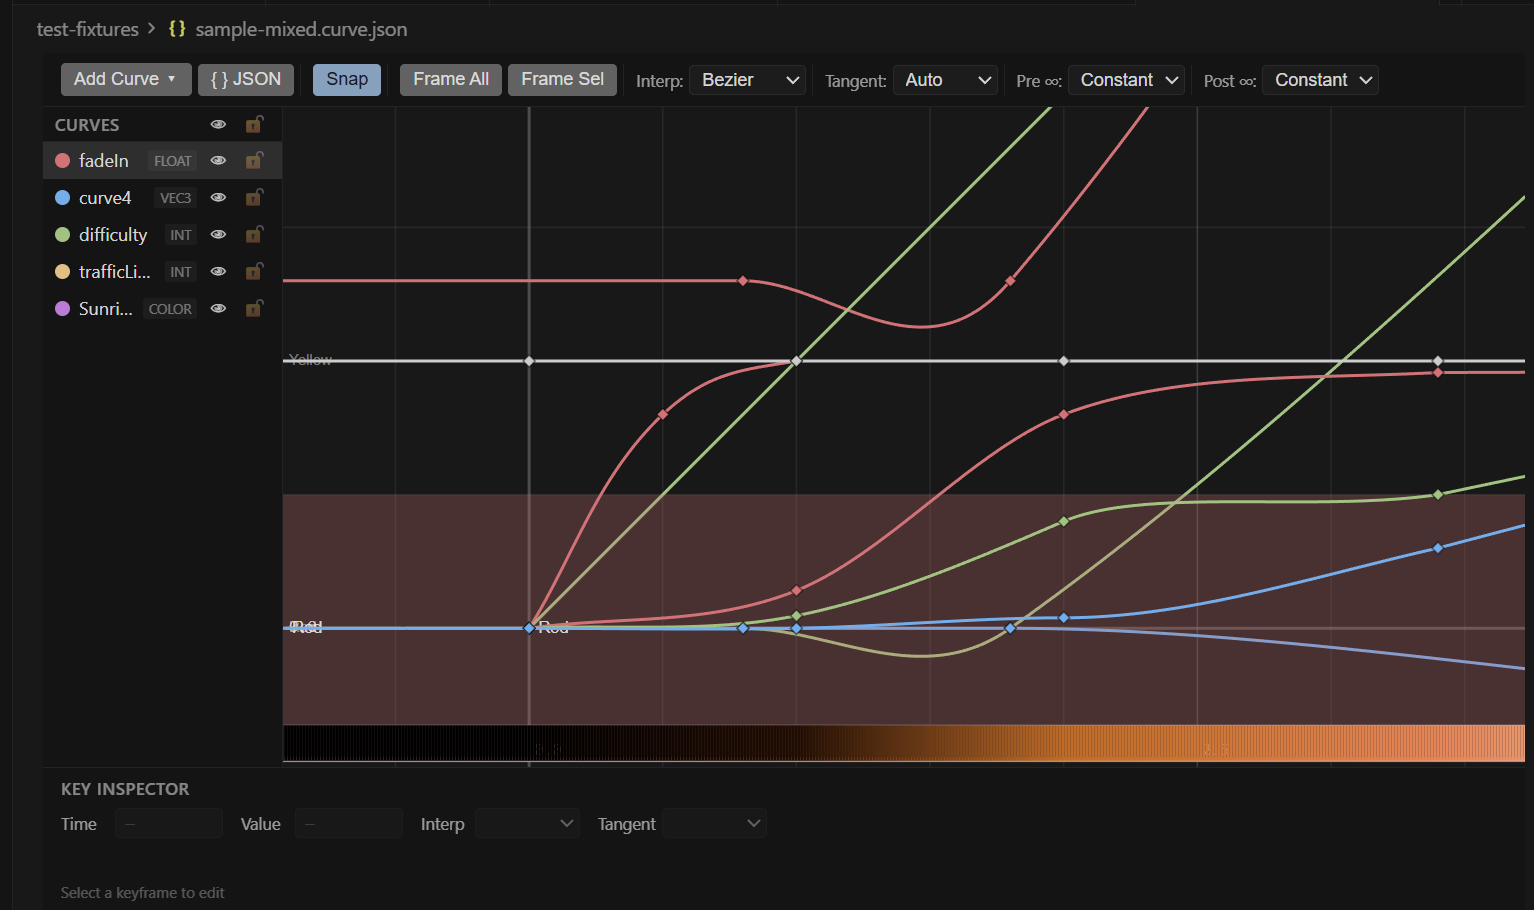Lock the curve4 curve

coord(255,197)
